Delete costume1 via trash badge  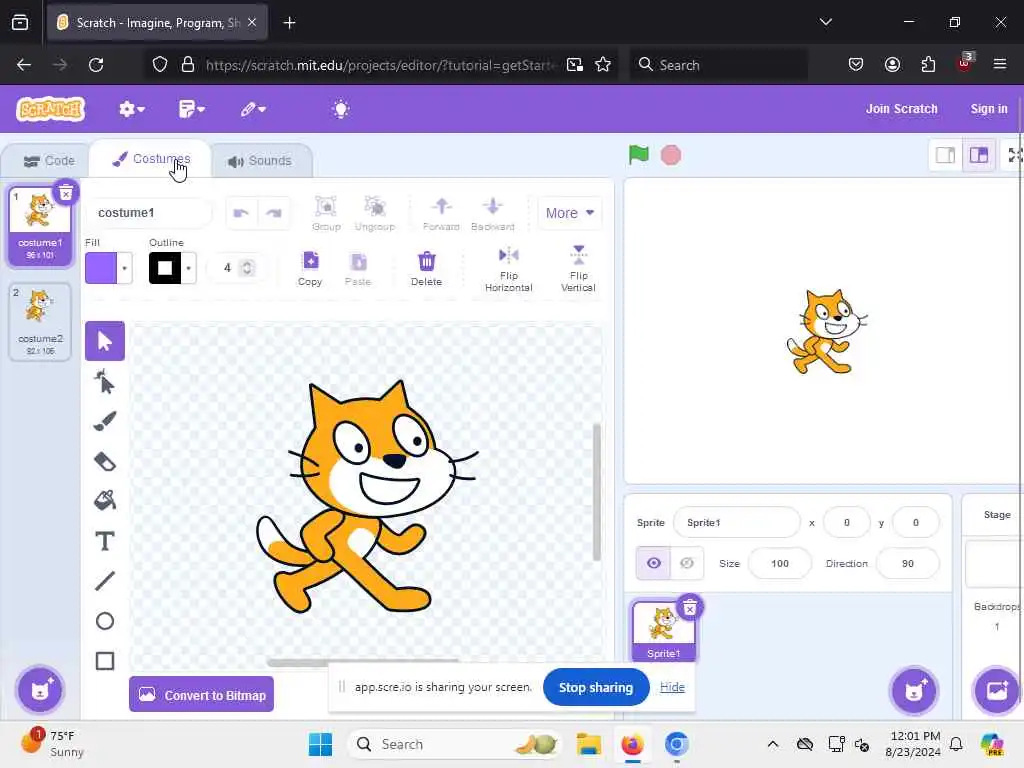point(66,193)
